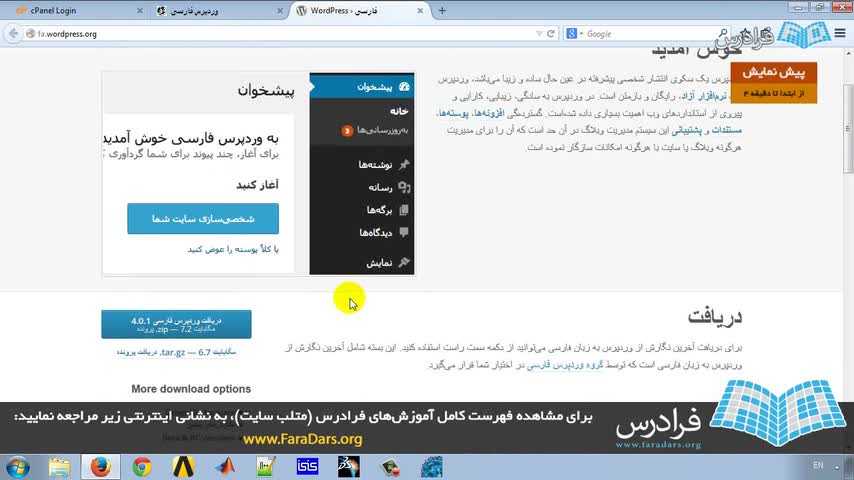Screen dimensions: 854x480
Task: Click the tar.gz 6.7 download link
Action: [176, 353]
